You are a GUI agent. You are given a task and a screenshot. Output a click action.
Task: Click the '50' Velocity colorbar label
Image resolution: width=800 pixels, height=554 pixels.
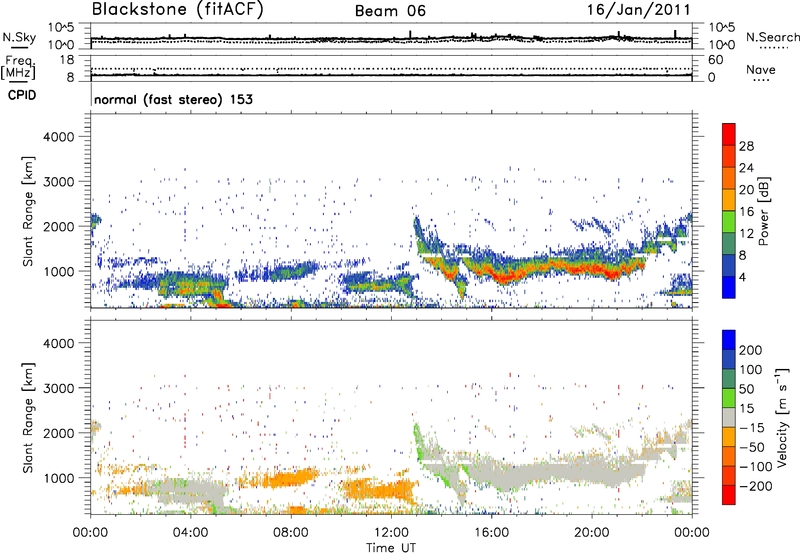click(746, 389)
